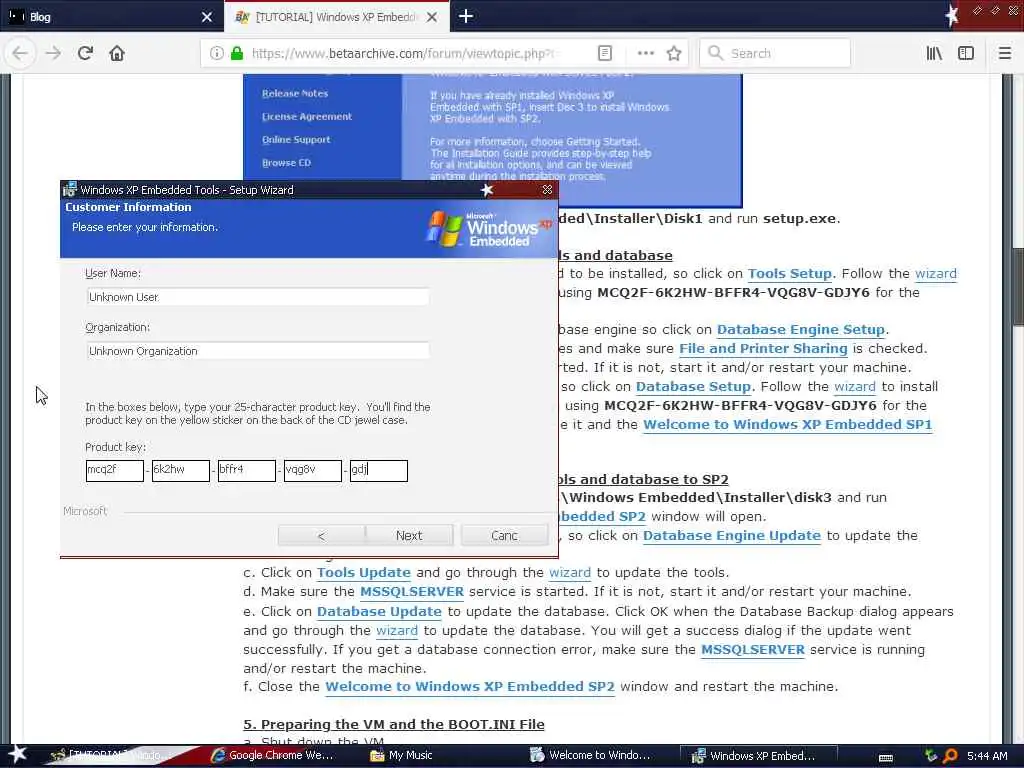This screenshot has height=768, width=1024.
Task: Follow the Tools Setup link
Action: 790,274
